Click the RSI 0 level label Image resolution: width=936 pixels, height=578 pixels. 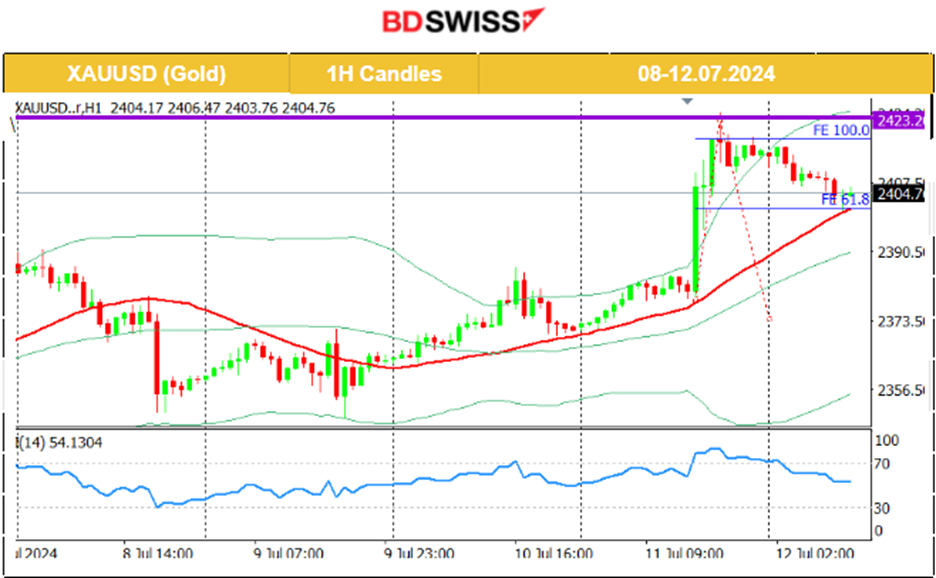(x=878, y=530)
